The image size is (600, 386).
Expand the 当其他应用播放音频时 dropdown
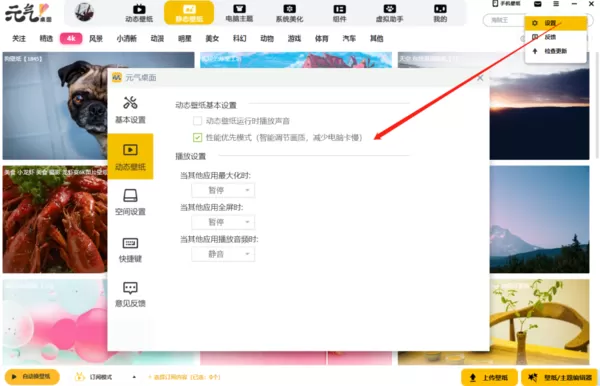223,254
